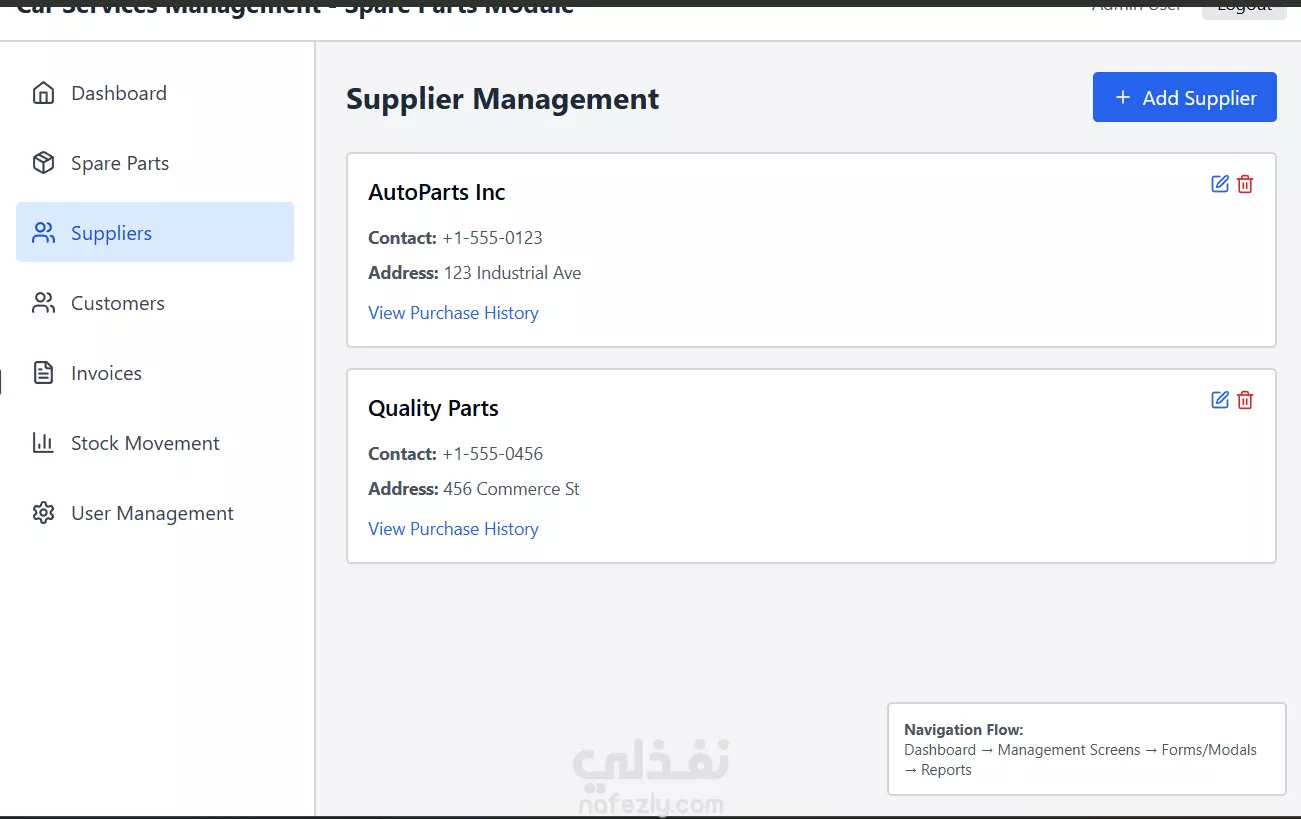Select the Quality Parts supplier name
The image size is (1301, 819).
click(433, 408)
